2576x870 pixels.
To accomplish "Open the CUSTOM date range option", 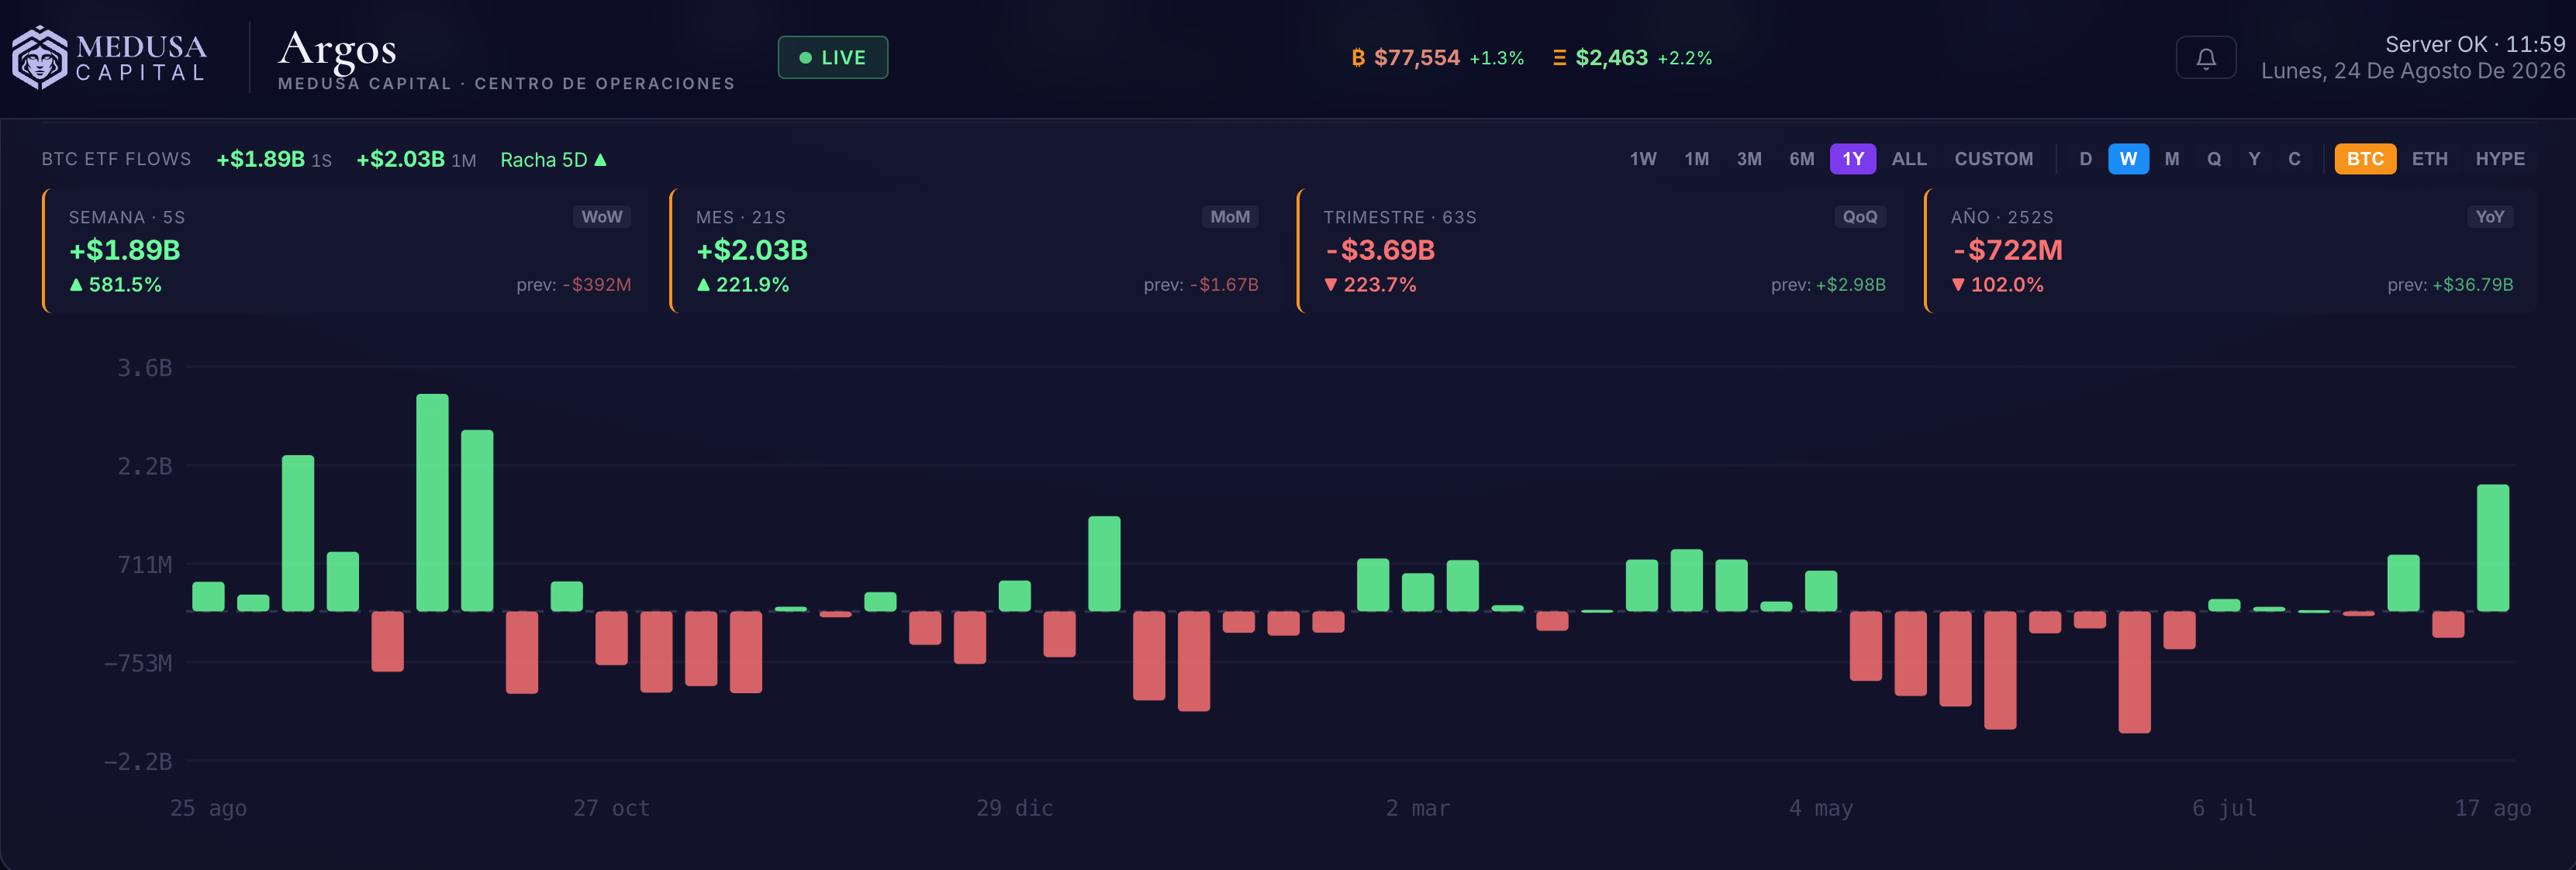I will point(1993,159).
